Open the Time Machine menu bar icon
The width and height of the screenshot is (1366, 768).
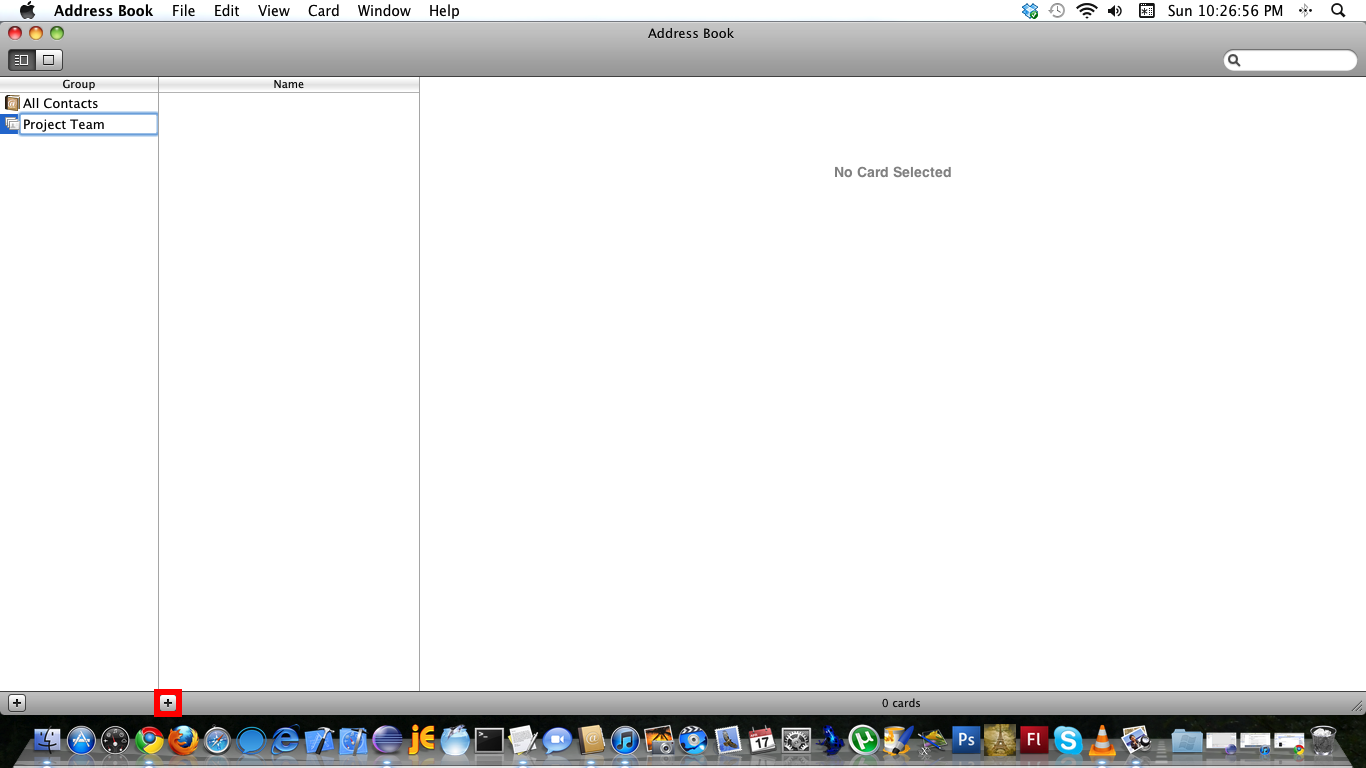pos(1057,11)
